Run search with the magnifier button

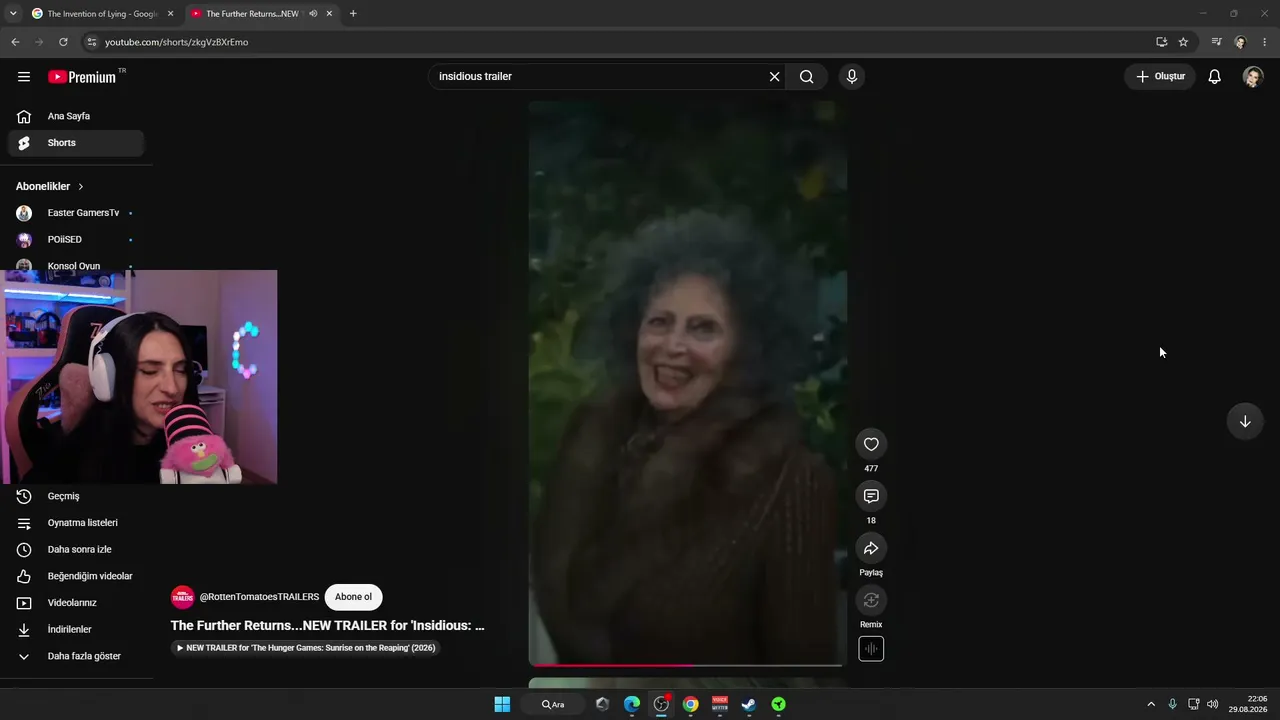pos(807,77)
